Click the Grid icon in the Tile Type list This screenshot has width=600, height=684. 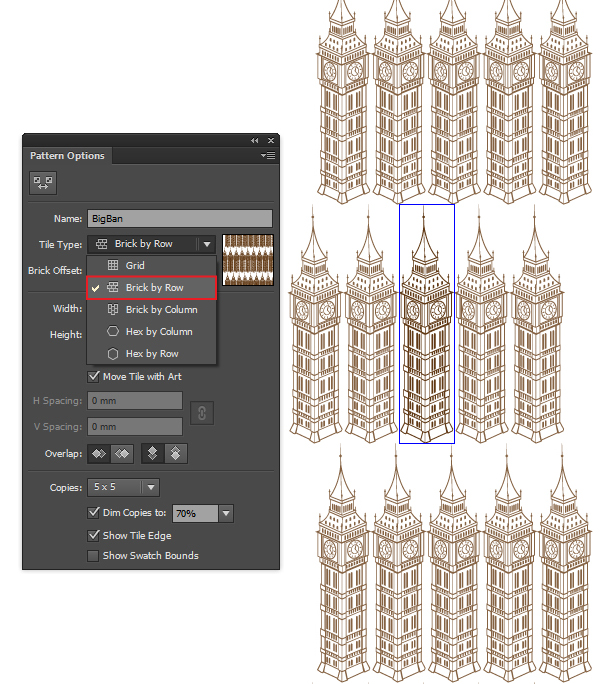(x=113, y=265)
